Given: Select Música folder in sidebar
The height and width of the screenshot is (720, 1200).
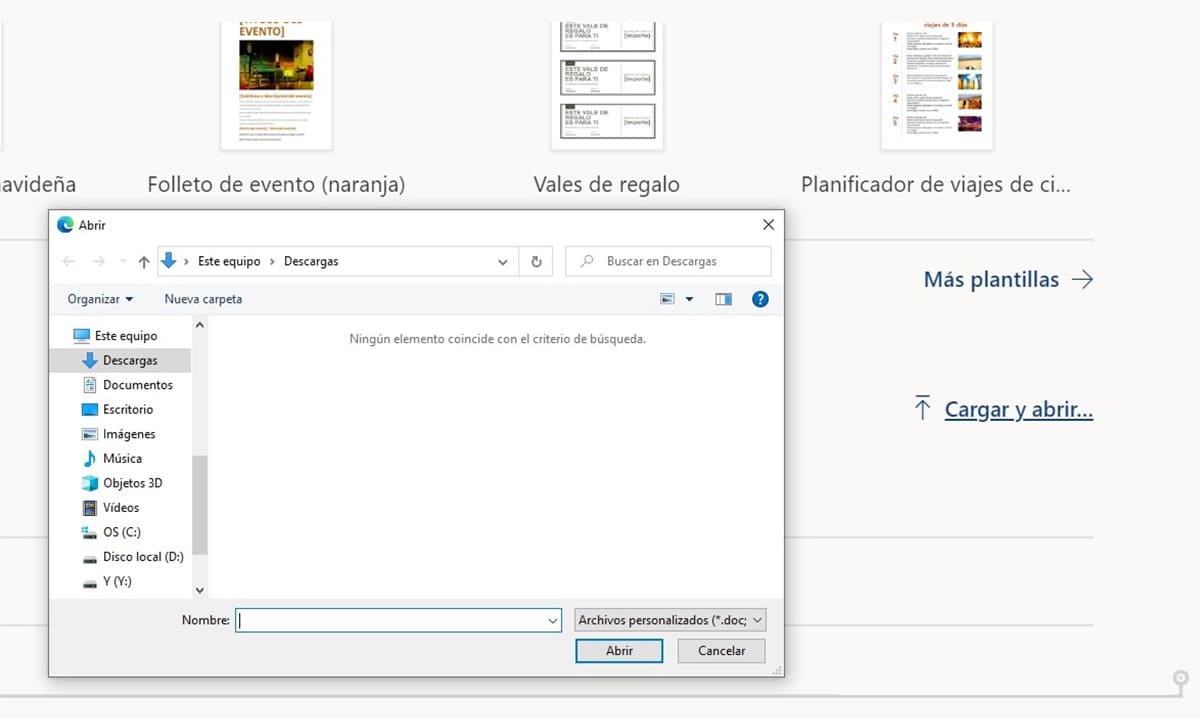Looking at the screenshot, I should click(x=112, y=458).
